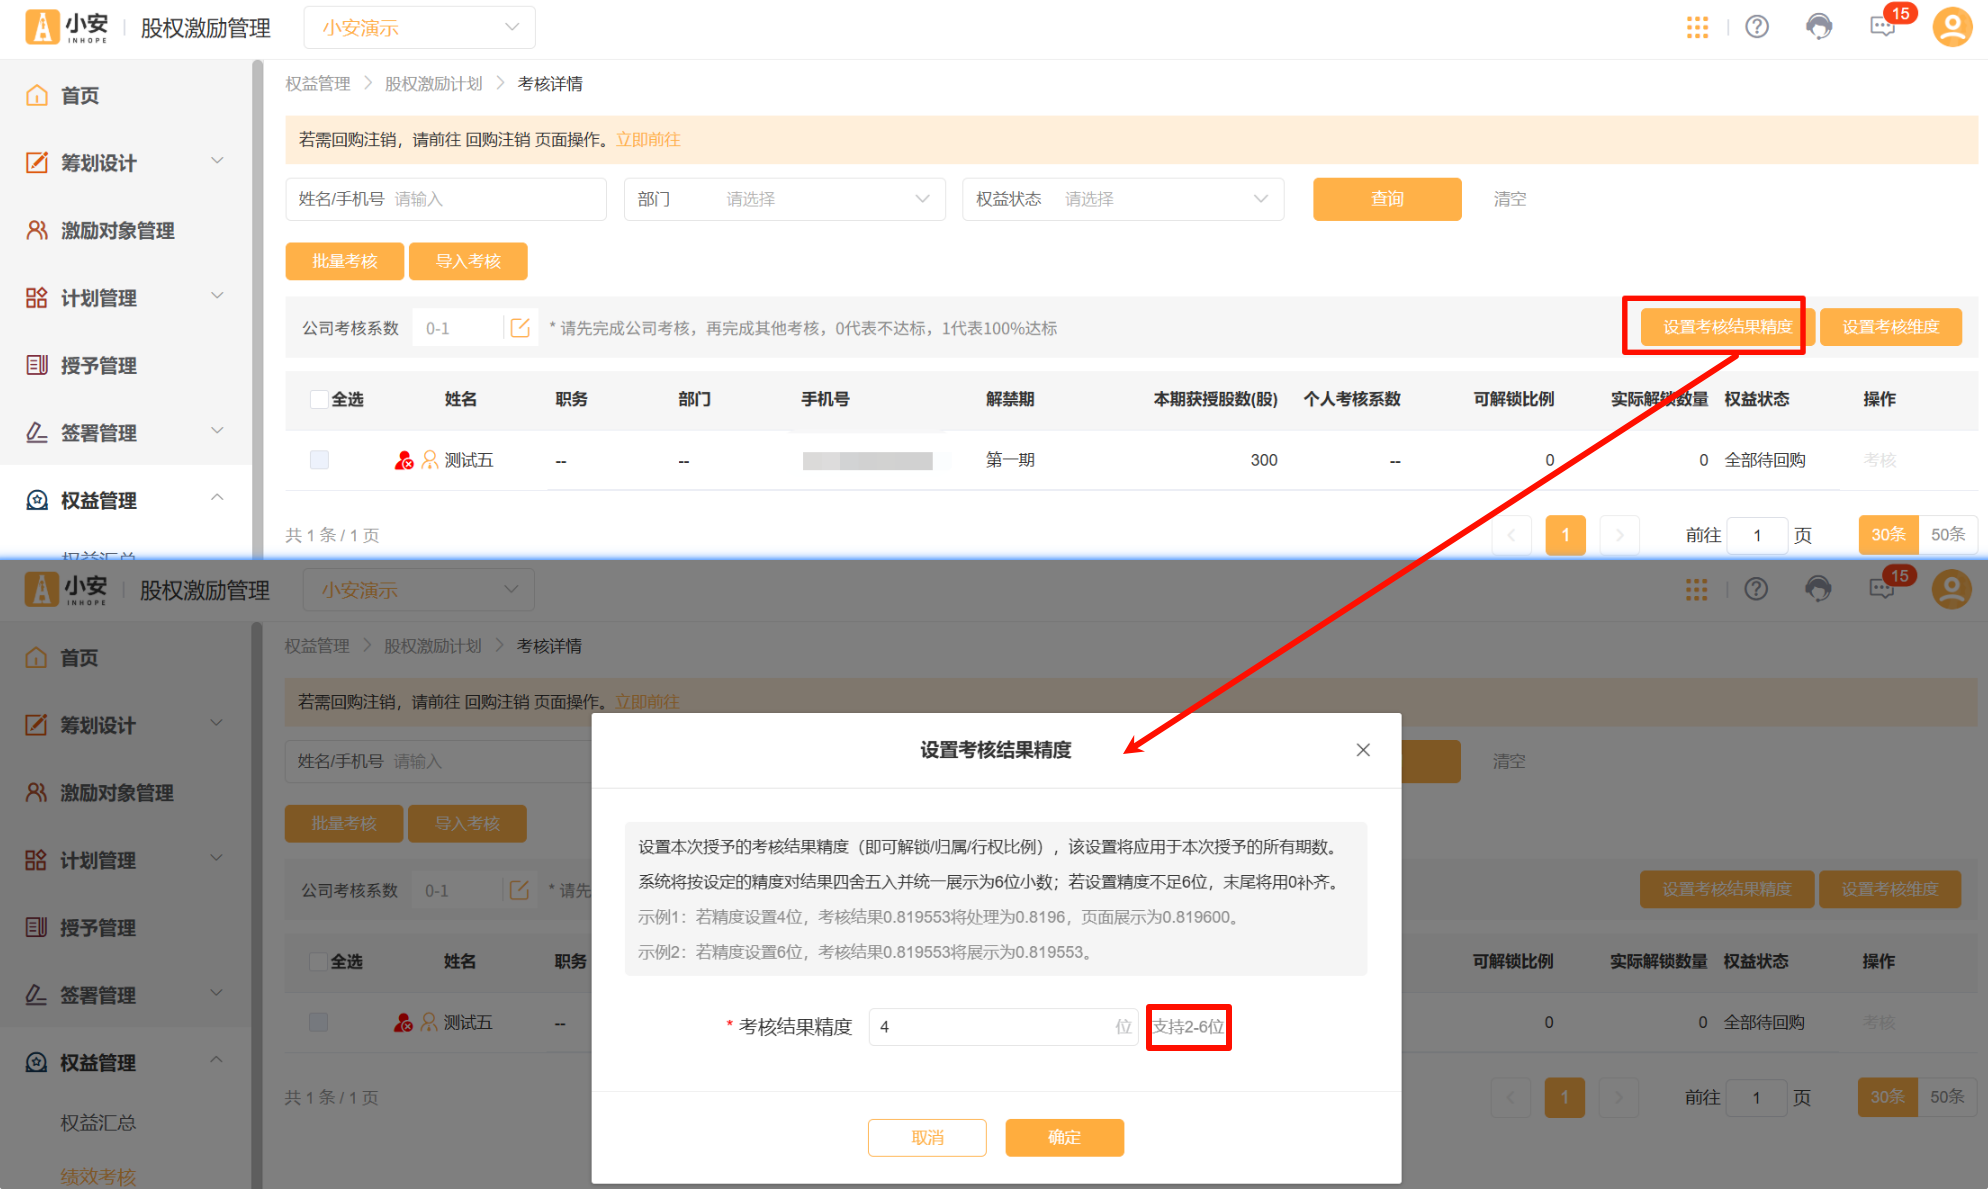
Task: Click the 考核结果精度 input field
Action: (x=990, y=1027)
